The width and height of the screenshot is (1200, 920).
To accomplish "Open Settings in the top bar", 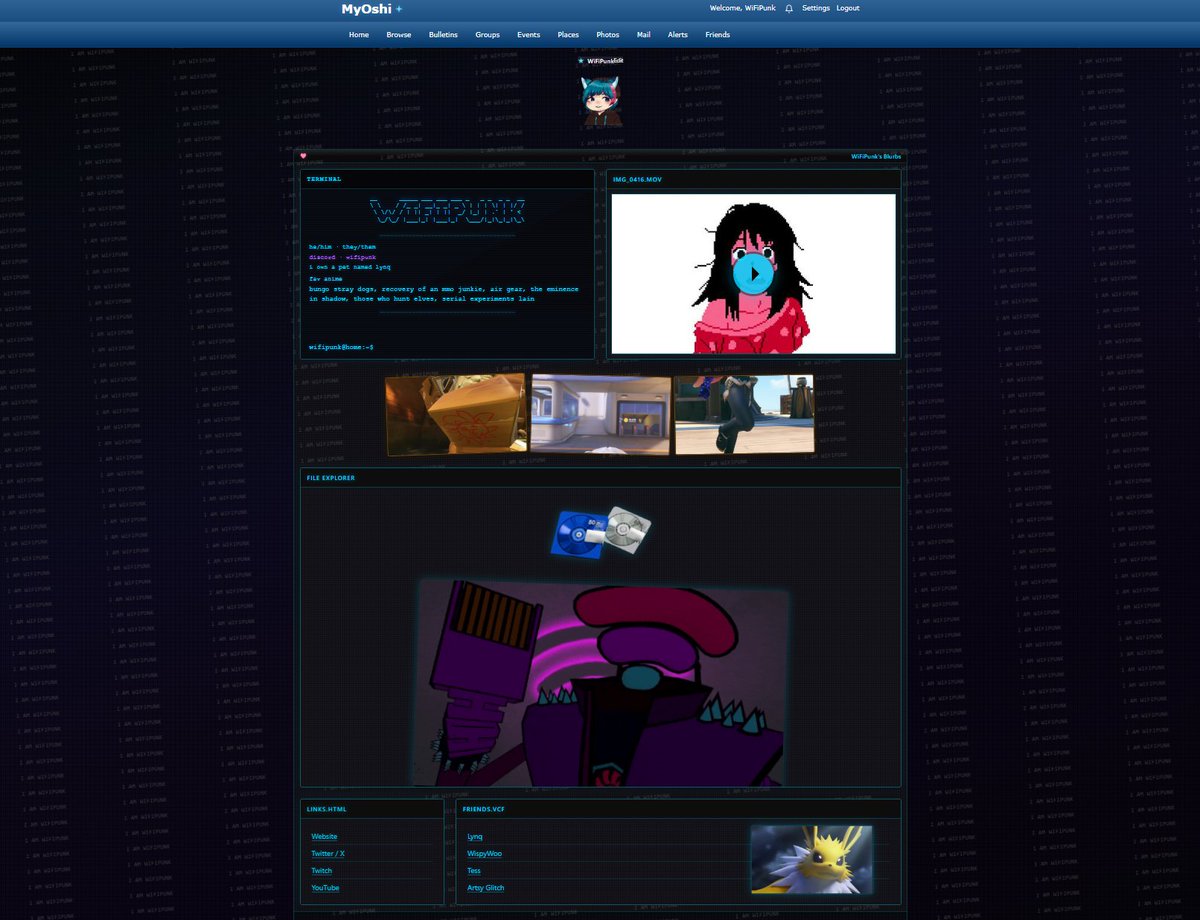I will 816,8.
